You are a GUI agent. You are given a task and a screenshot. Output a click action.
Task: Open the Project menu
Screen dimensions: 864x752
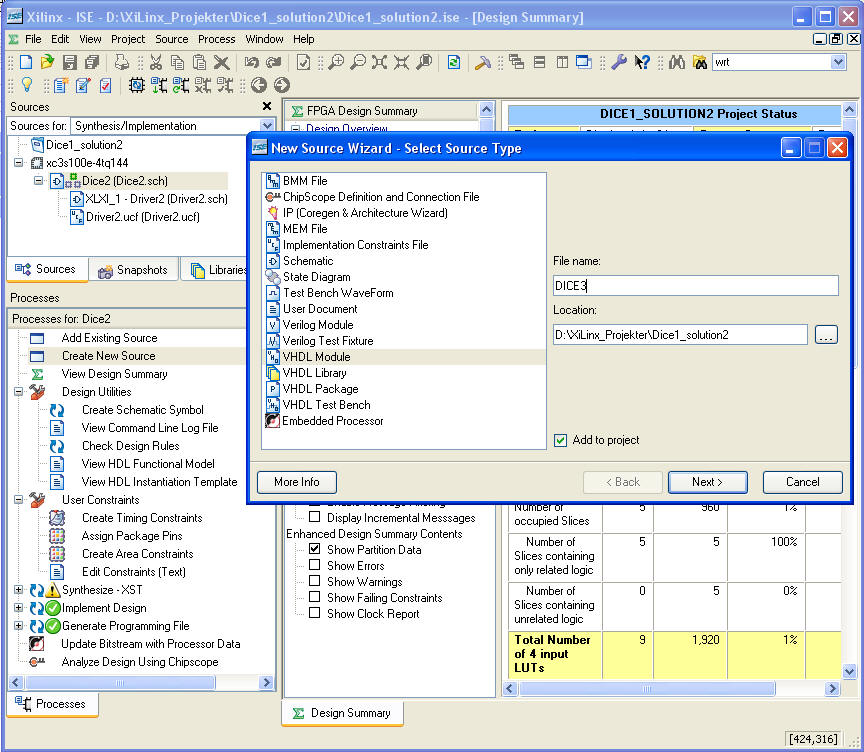[x=128, y=39]
